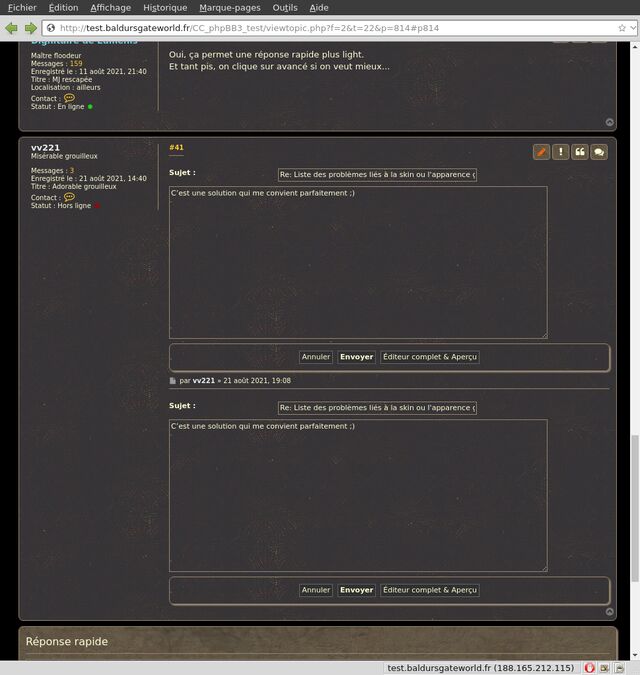Open the Affichage menu
This screenshot has width=640, height=675.
(110, 7)
